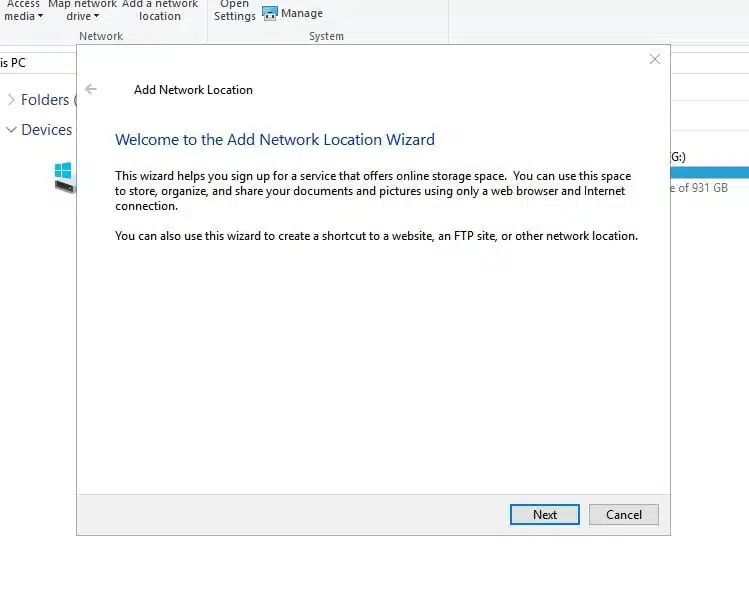The height and width of the screenshot is (590, 749).
Task: Click the System ribbon group label
Action: coord(326,36)
